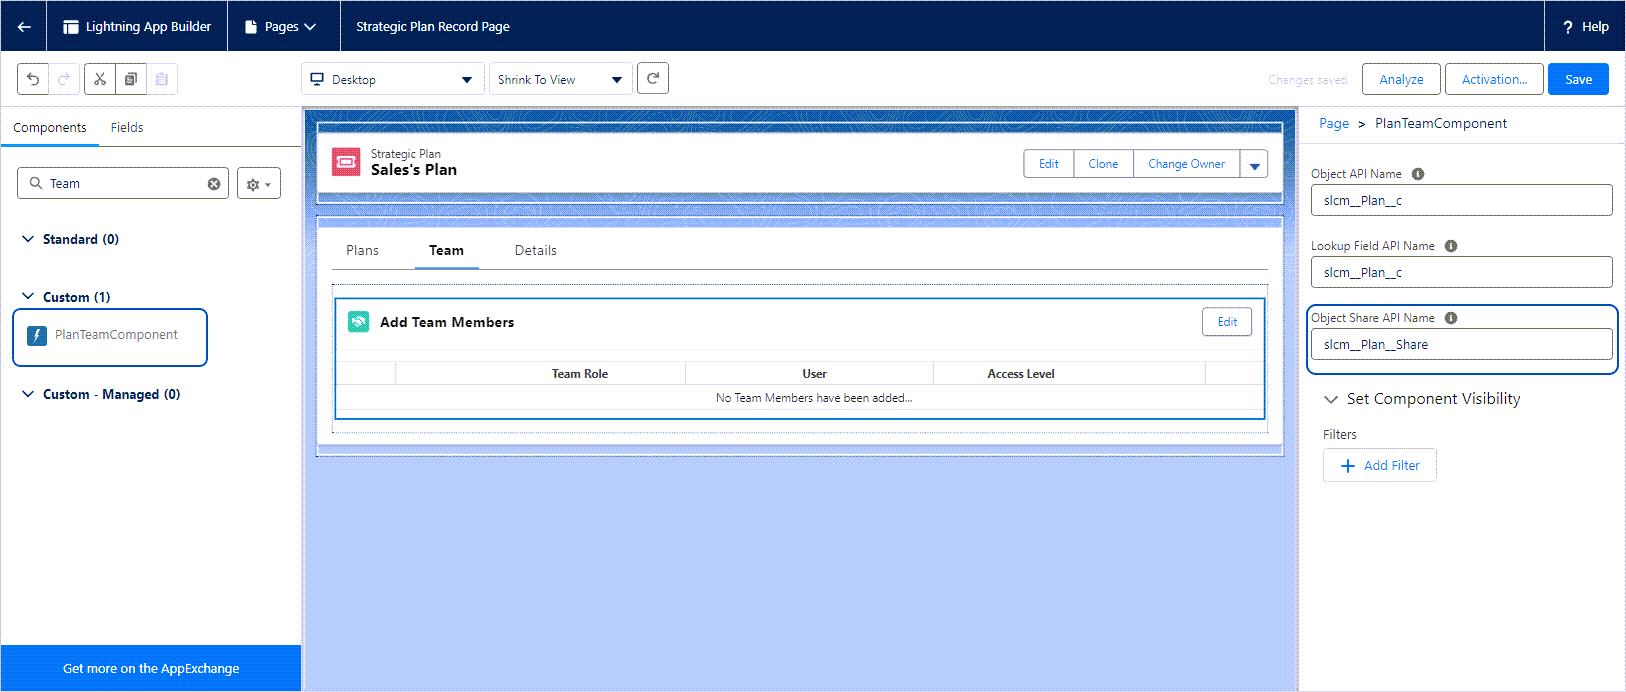Open the component filter gear menu
Viewport: 1626px width, 692px height.
pyautogui.click(x=259, y=184)
